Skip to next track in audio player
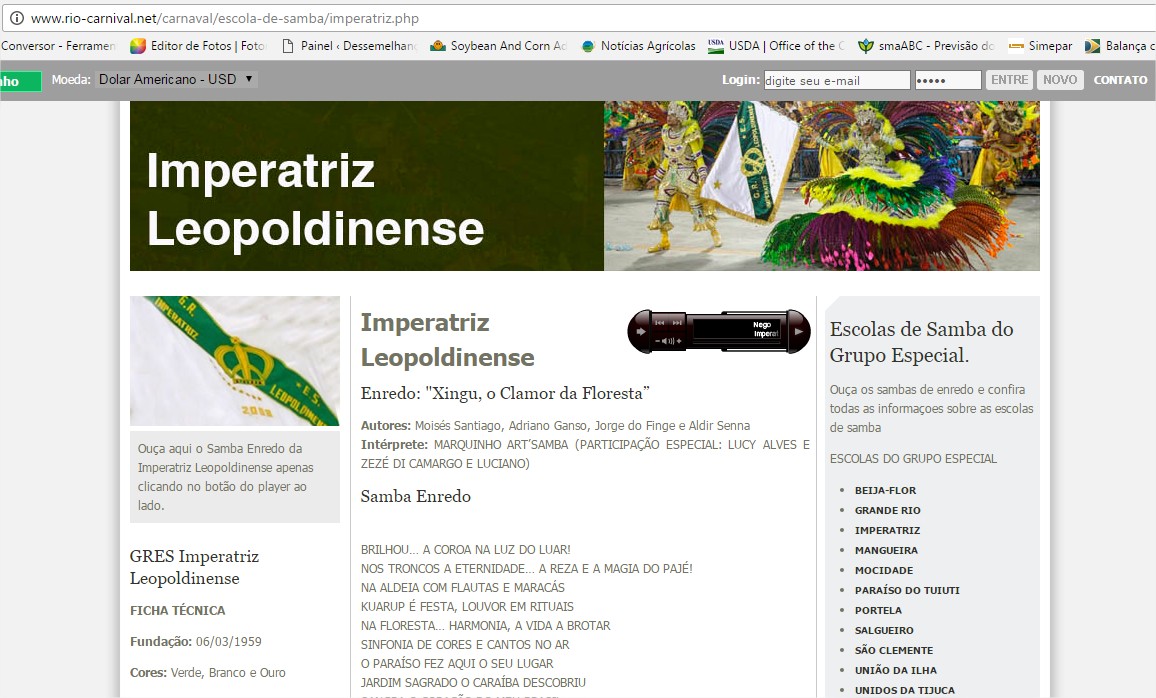The width and height of the screenshot is (1156, 698). [677, 323]
